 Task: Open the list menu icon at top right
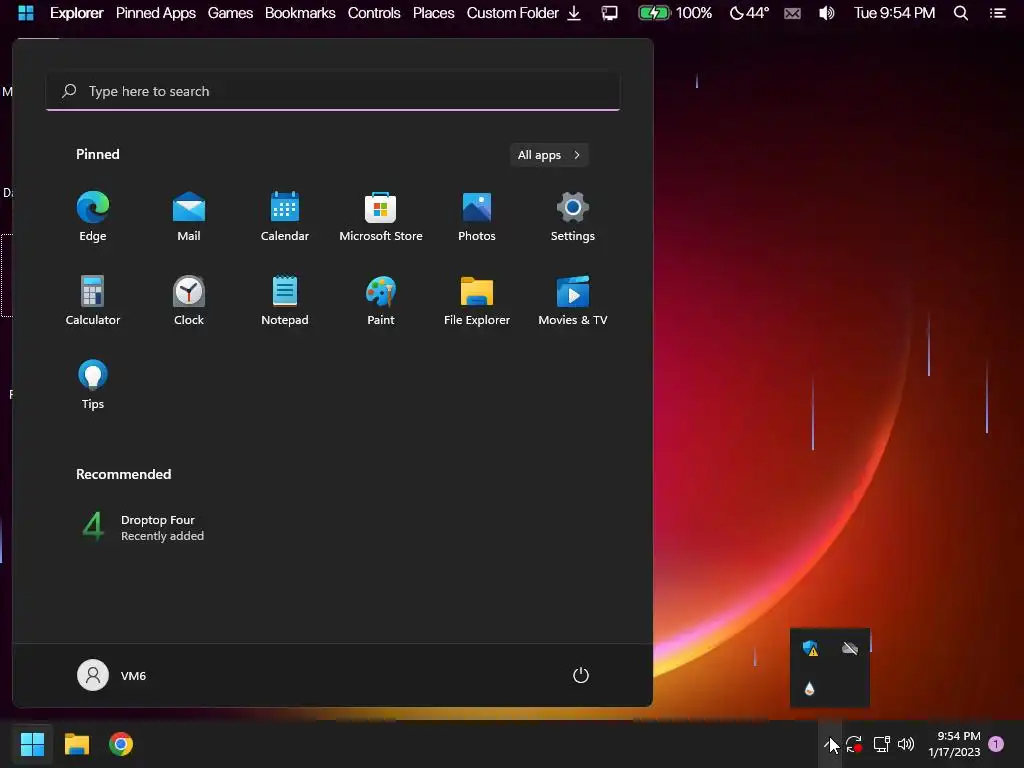(997, 13)
